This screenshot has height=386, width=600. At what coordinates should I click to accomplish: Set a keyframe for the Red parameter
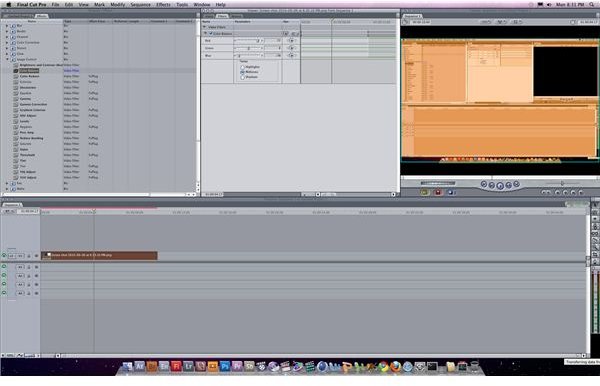tap(292, 41)
